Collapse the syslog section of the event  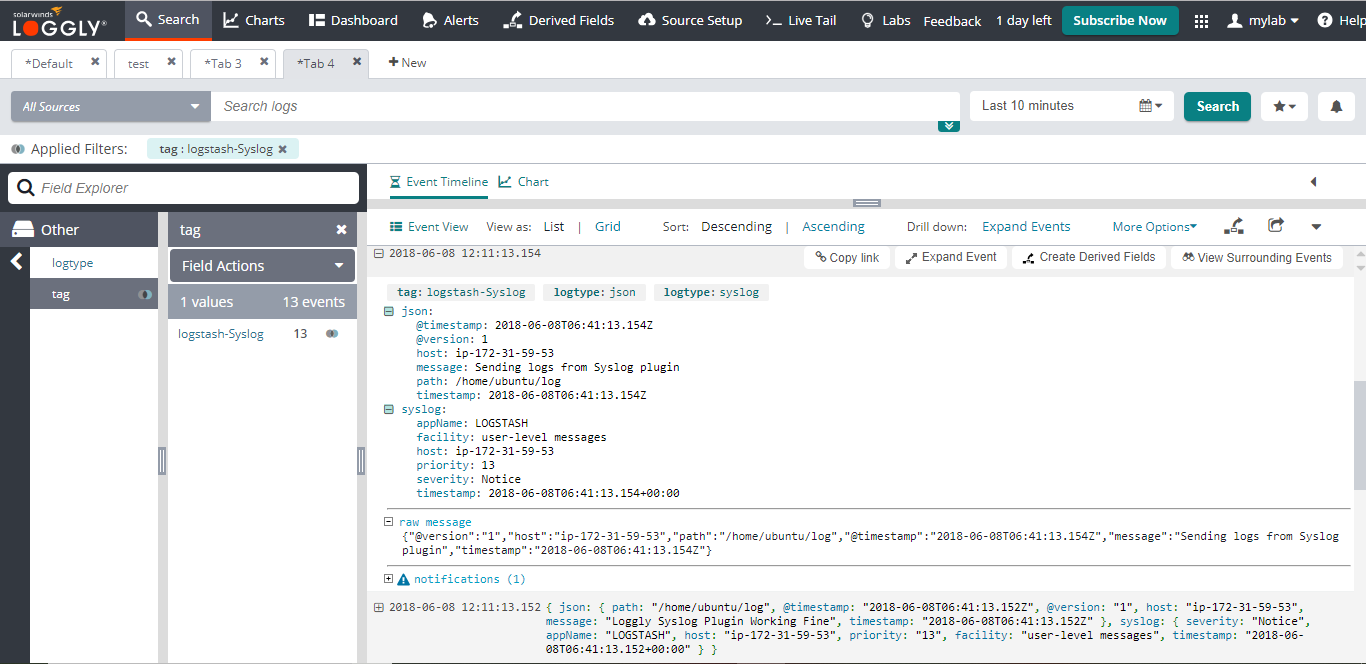tap(389, 409)
